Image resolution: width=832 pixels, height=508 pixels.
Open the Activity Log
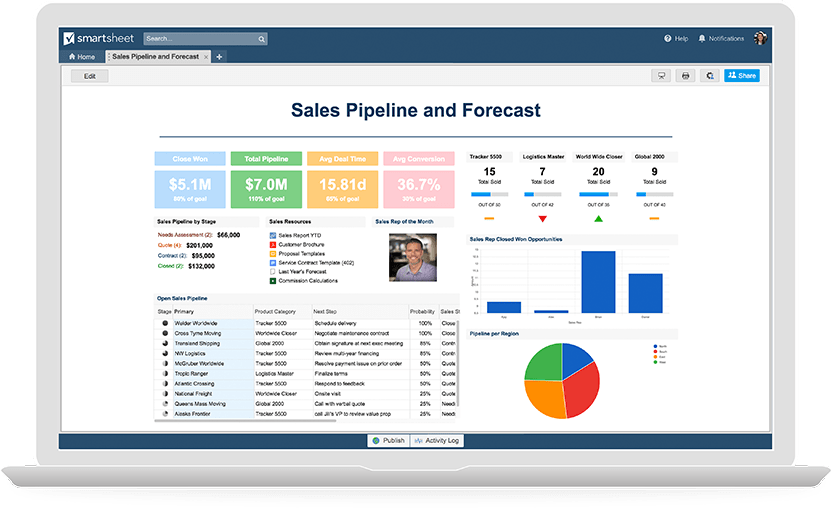(x=436, y=440)
